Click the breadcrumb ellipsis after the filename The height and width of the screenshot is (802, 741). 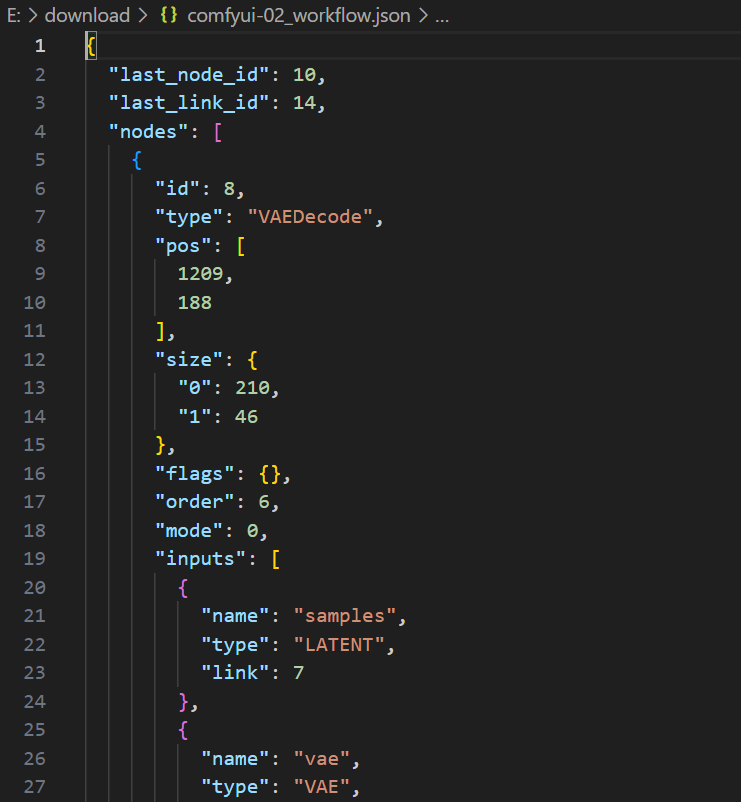pyautogui.click(x=443, y=15)
